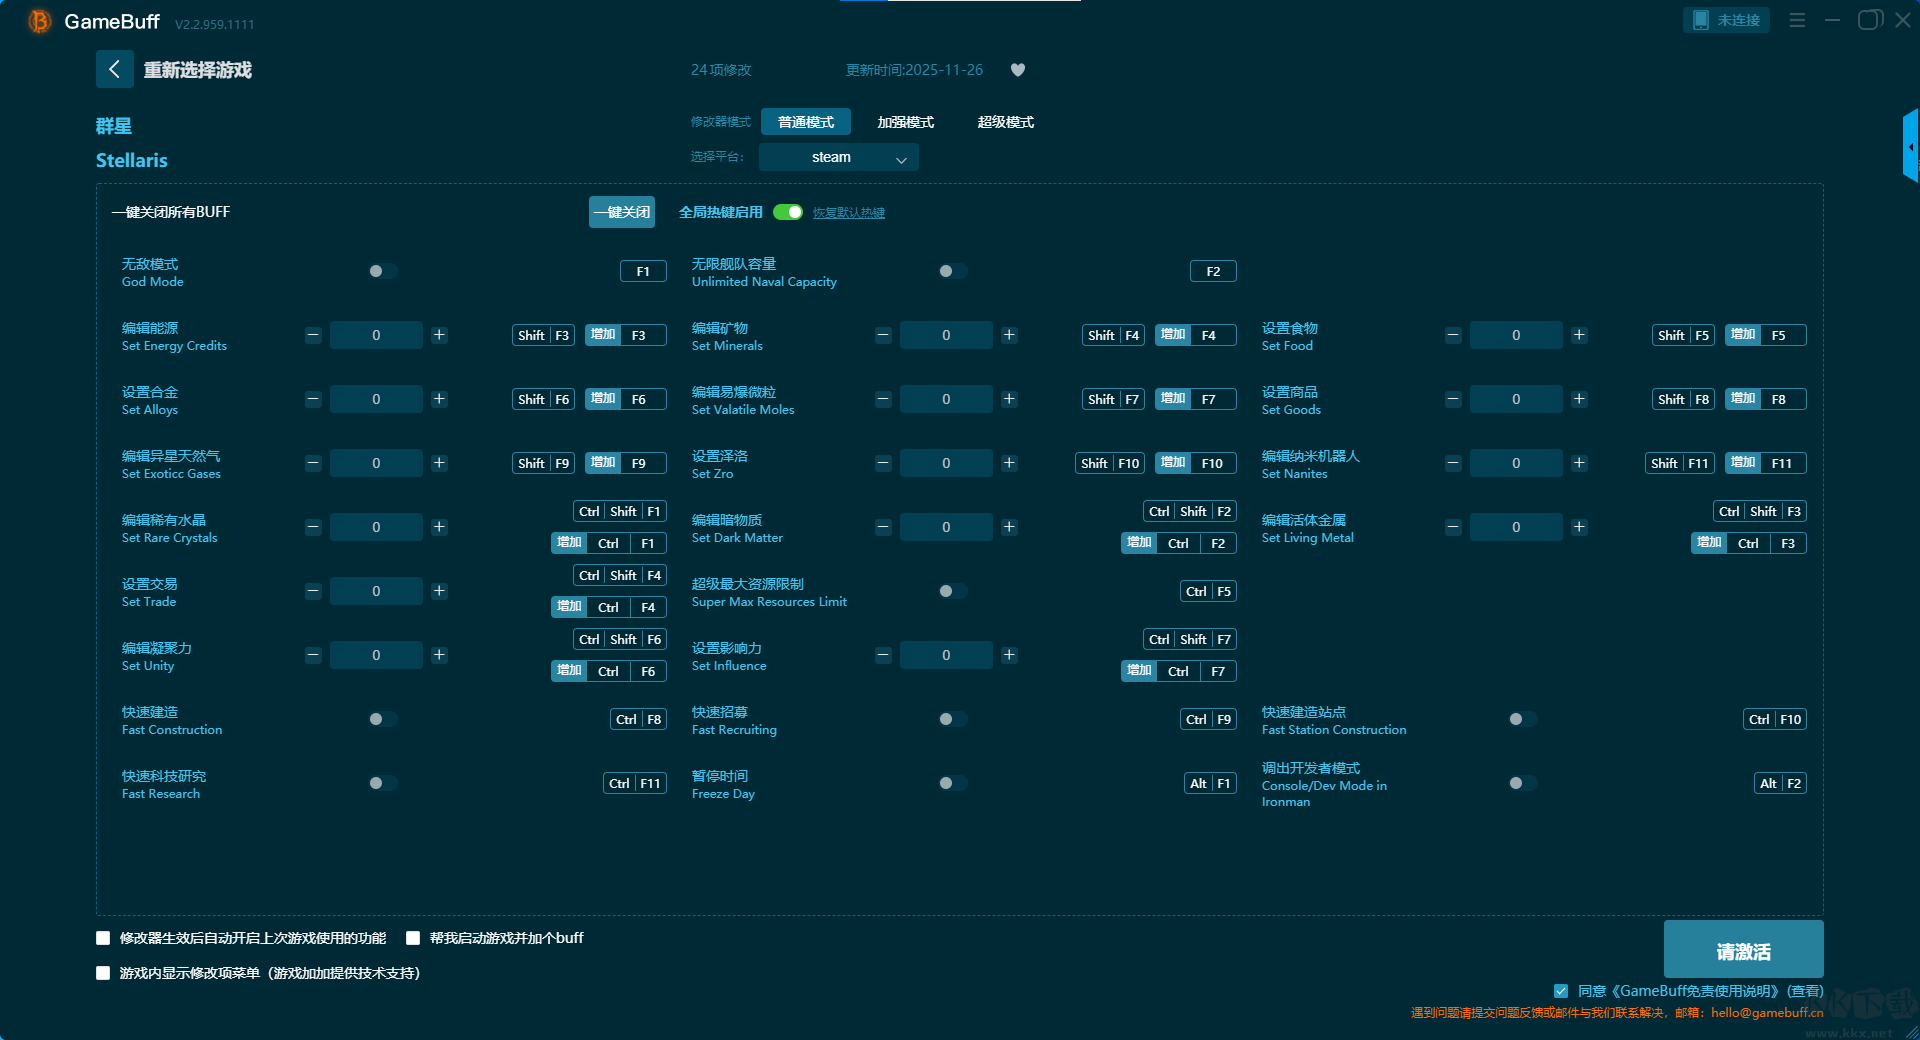Increase the Set Minerals value

point(1009,335)
